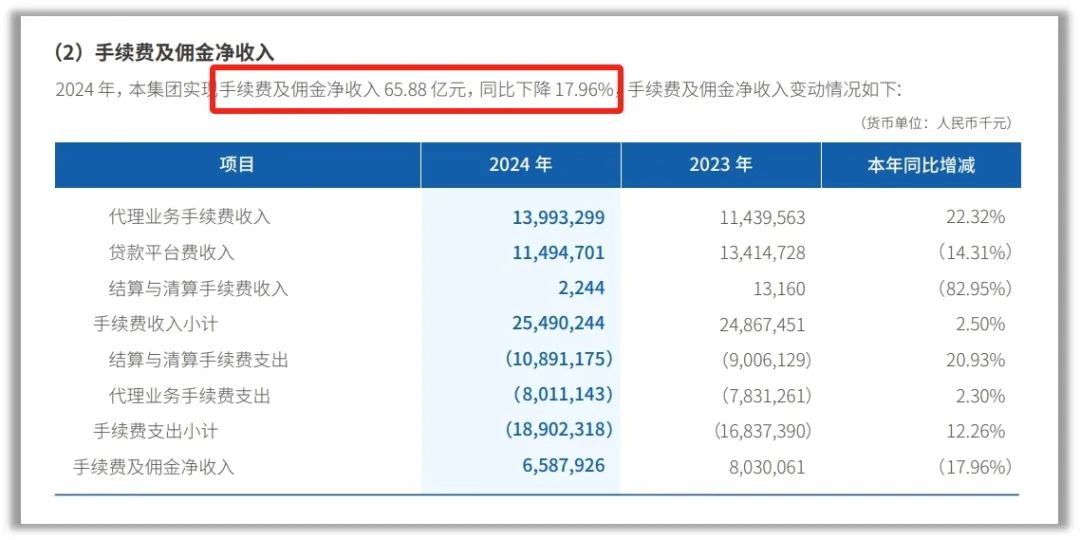This screenshot has width=1080, height=540.
Task: Click the text 2024 年，本集团实现
Action: tap(137, 90)
